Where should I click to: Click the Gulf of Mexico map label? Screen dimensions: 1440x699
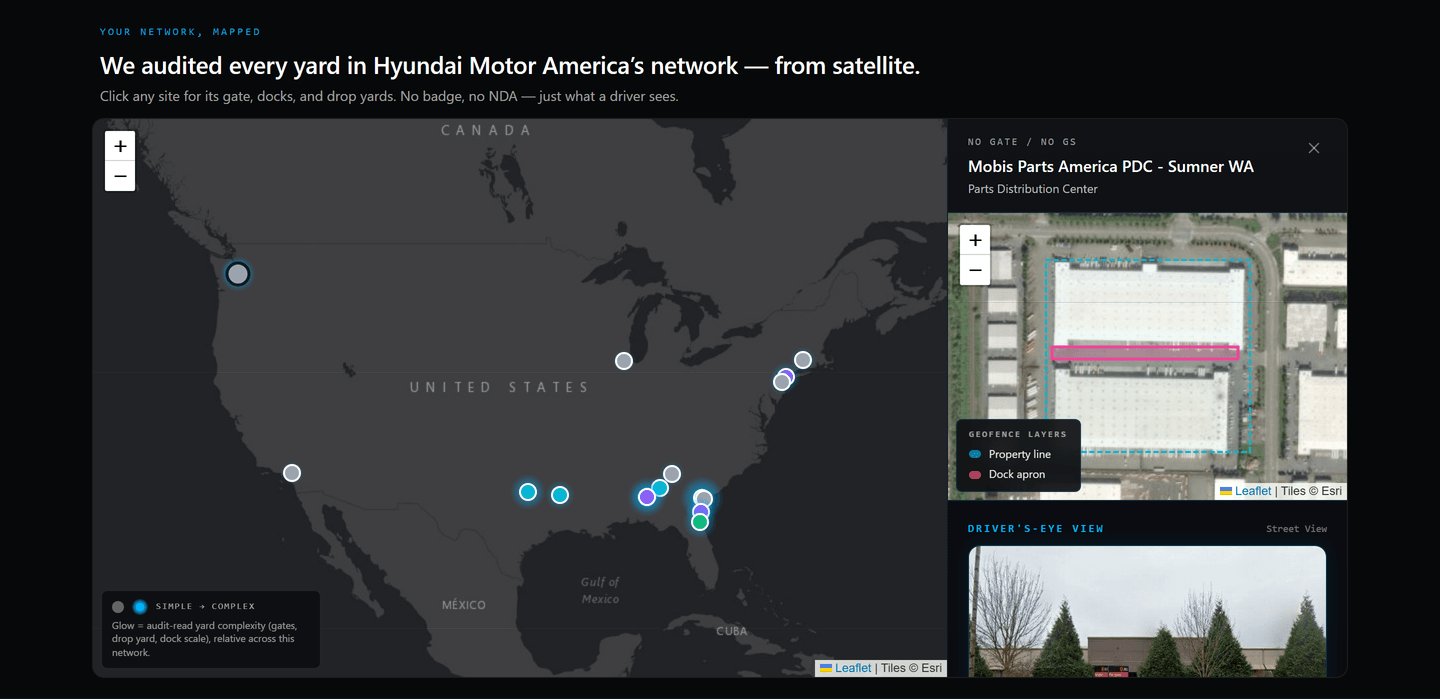click(600, 590)
